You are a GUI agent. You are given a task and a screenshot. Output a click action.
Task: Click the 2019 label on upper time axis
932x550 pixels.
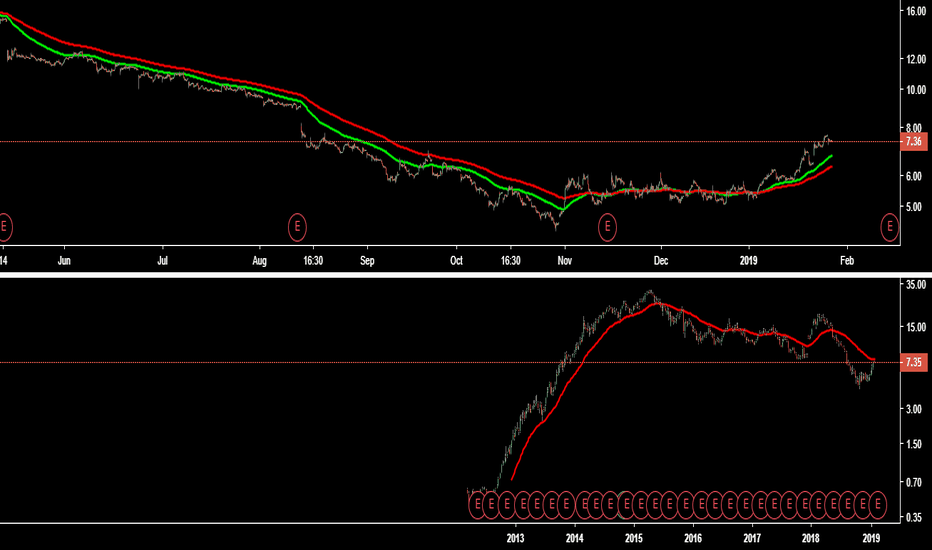click(748, 260)
